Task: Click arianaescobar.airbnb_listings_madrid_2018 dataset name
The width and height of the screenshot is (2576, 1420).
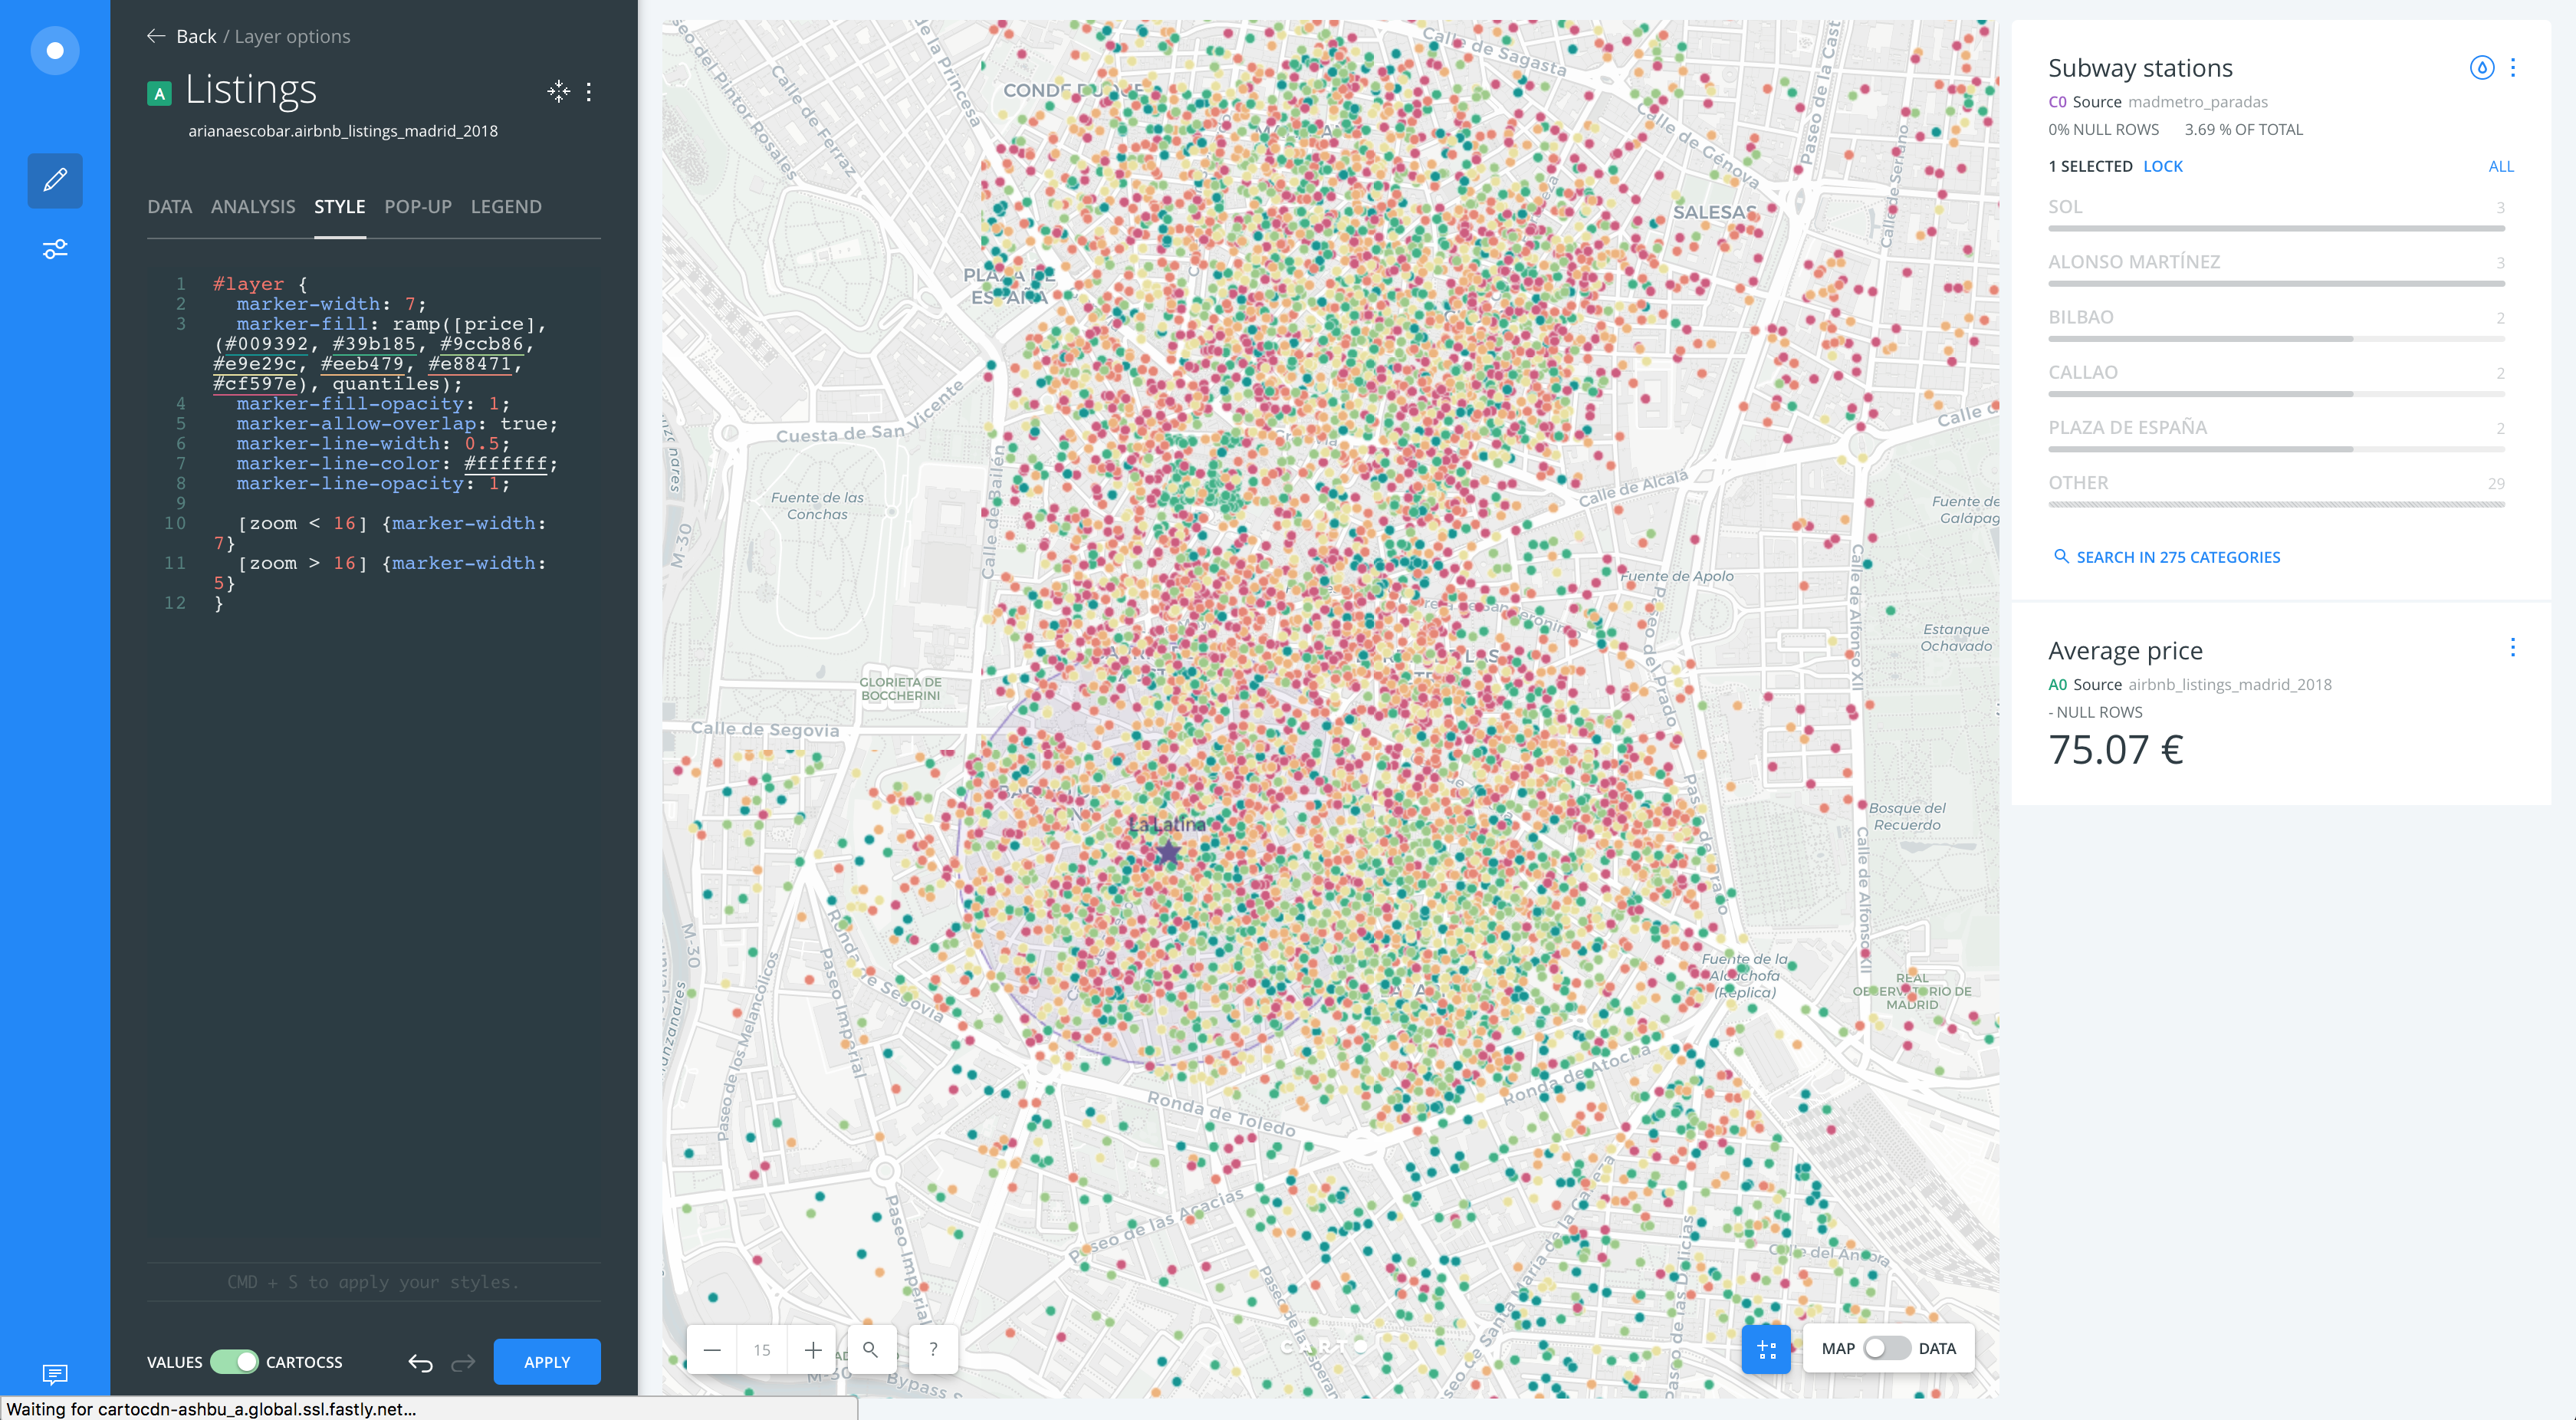Action: point(343,131)
